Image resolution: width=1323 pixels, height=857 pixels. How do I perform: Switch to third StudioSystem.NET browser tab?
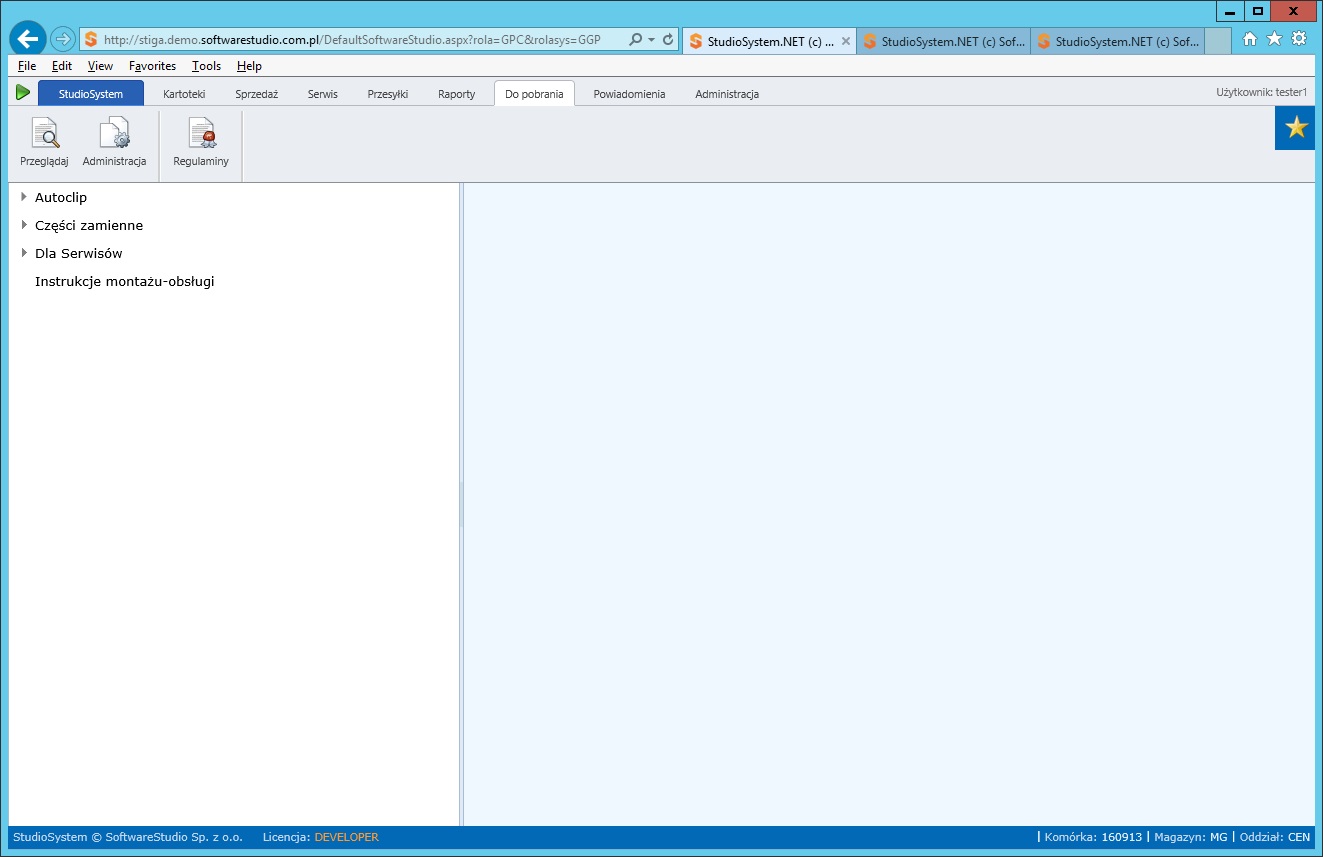pyautogui.click(x=1117, y=42)
